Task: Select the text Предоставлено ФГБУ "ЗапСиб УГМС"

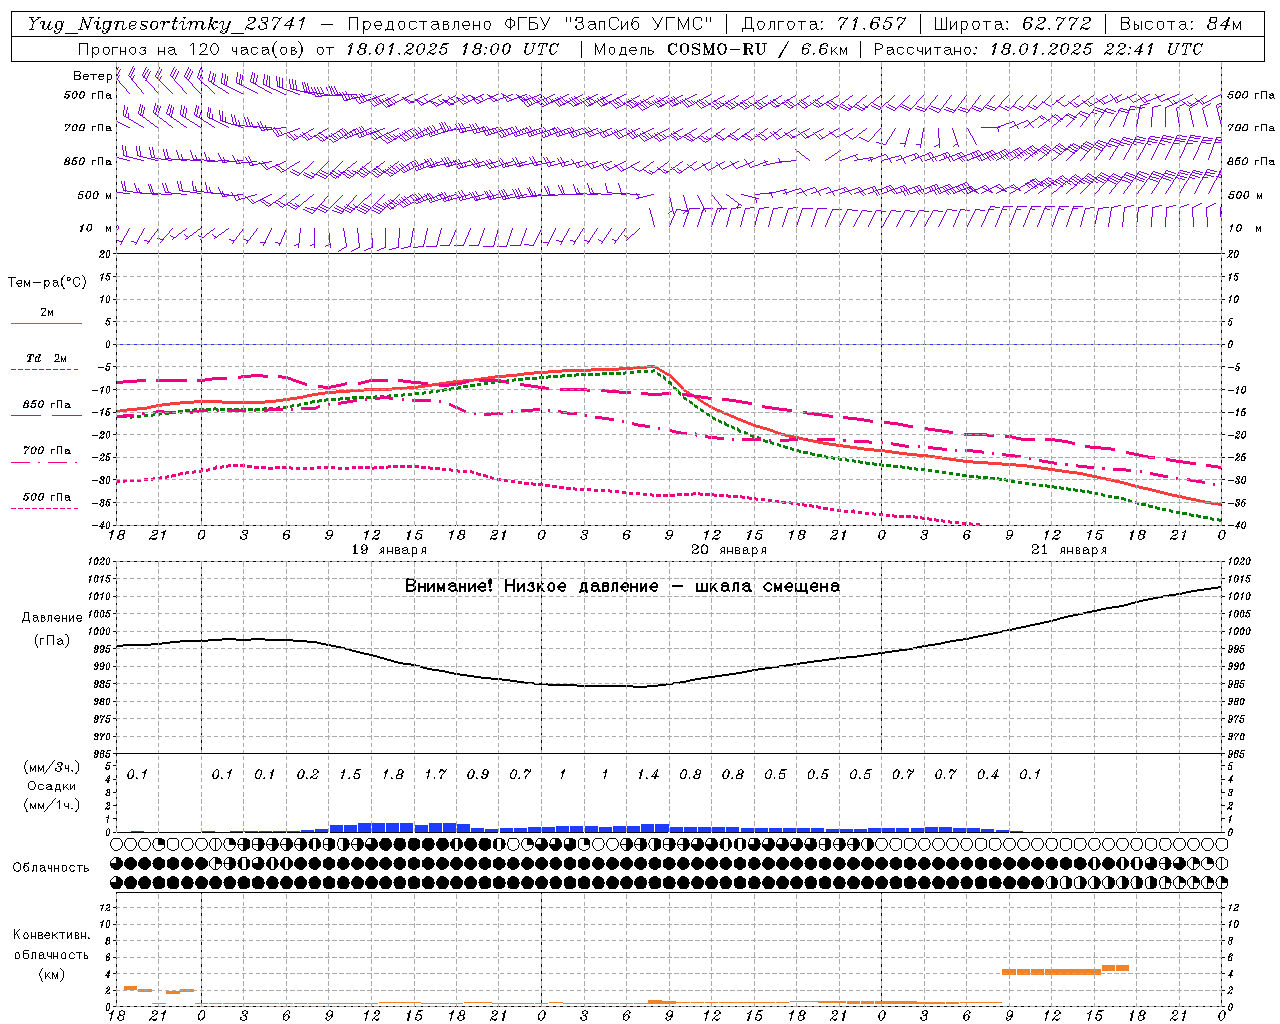Action: 530,24
